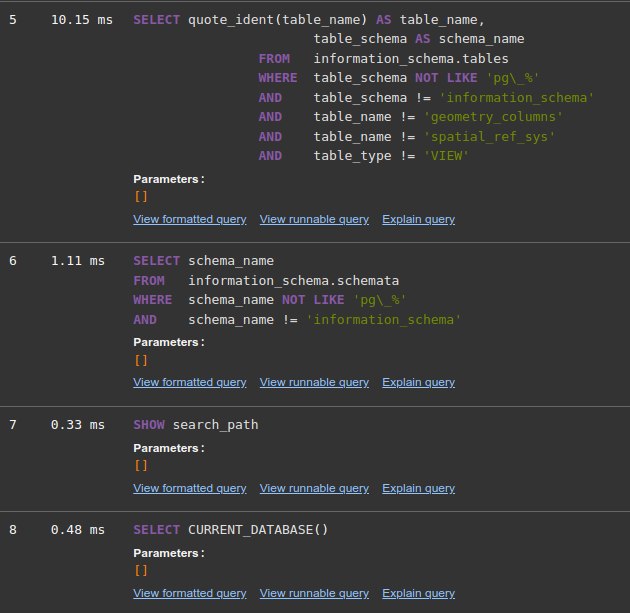630x613 pixels.
Task: Click 'information_schema' string in query 6
Action: 384,320
